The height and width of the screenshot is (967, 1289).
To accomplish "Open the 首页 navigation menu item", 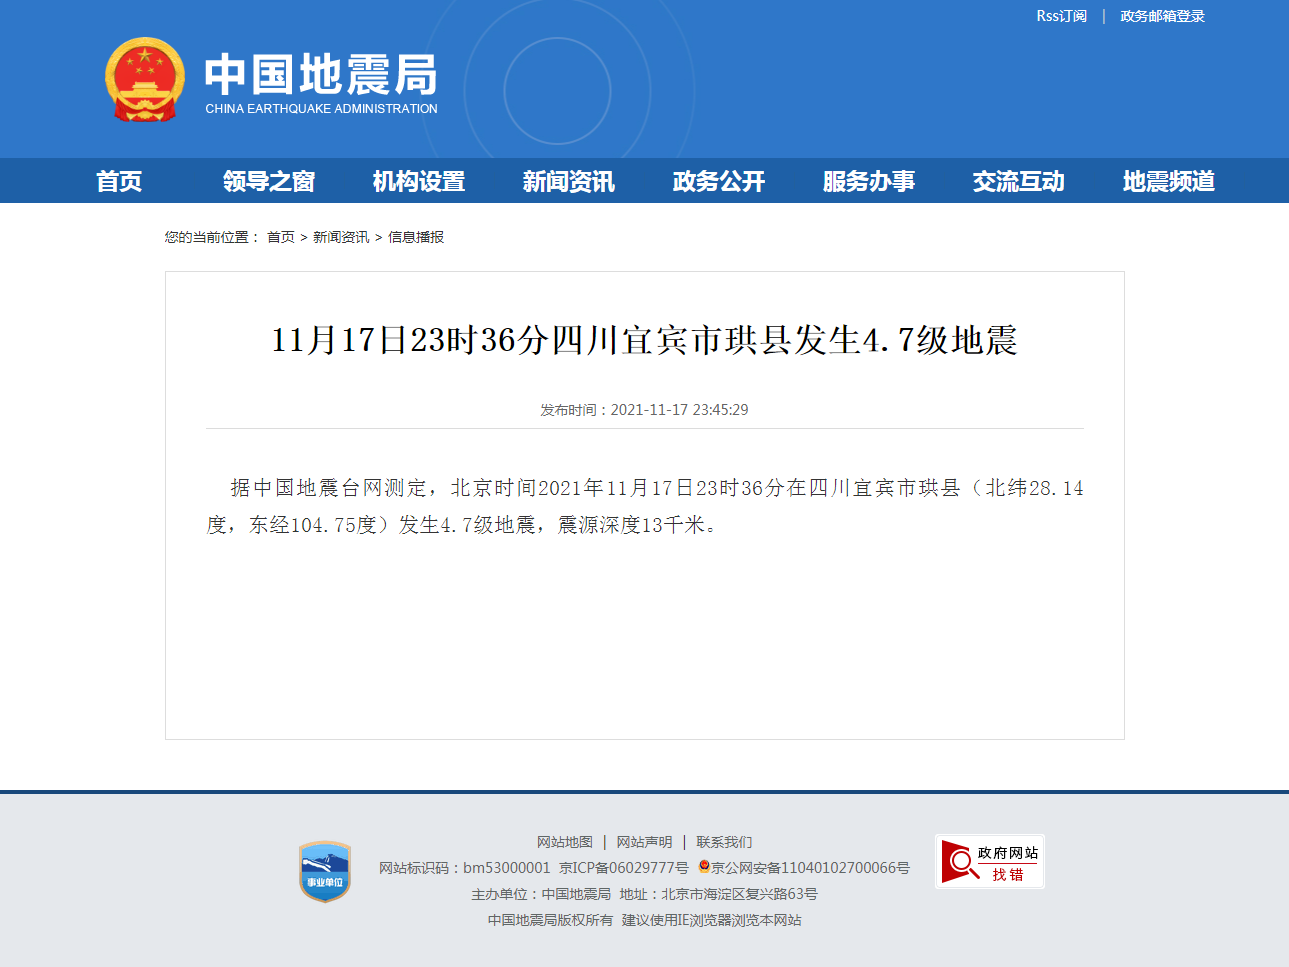I will tap(119, 181).
